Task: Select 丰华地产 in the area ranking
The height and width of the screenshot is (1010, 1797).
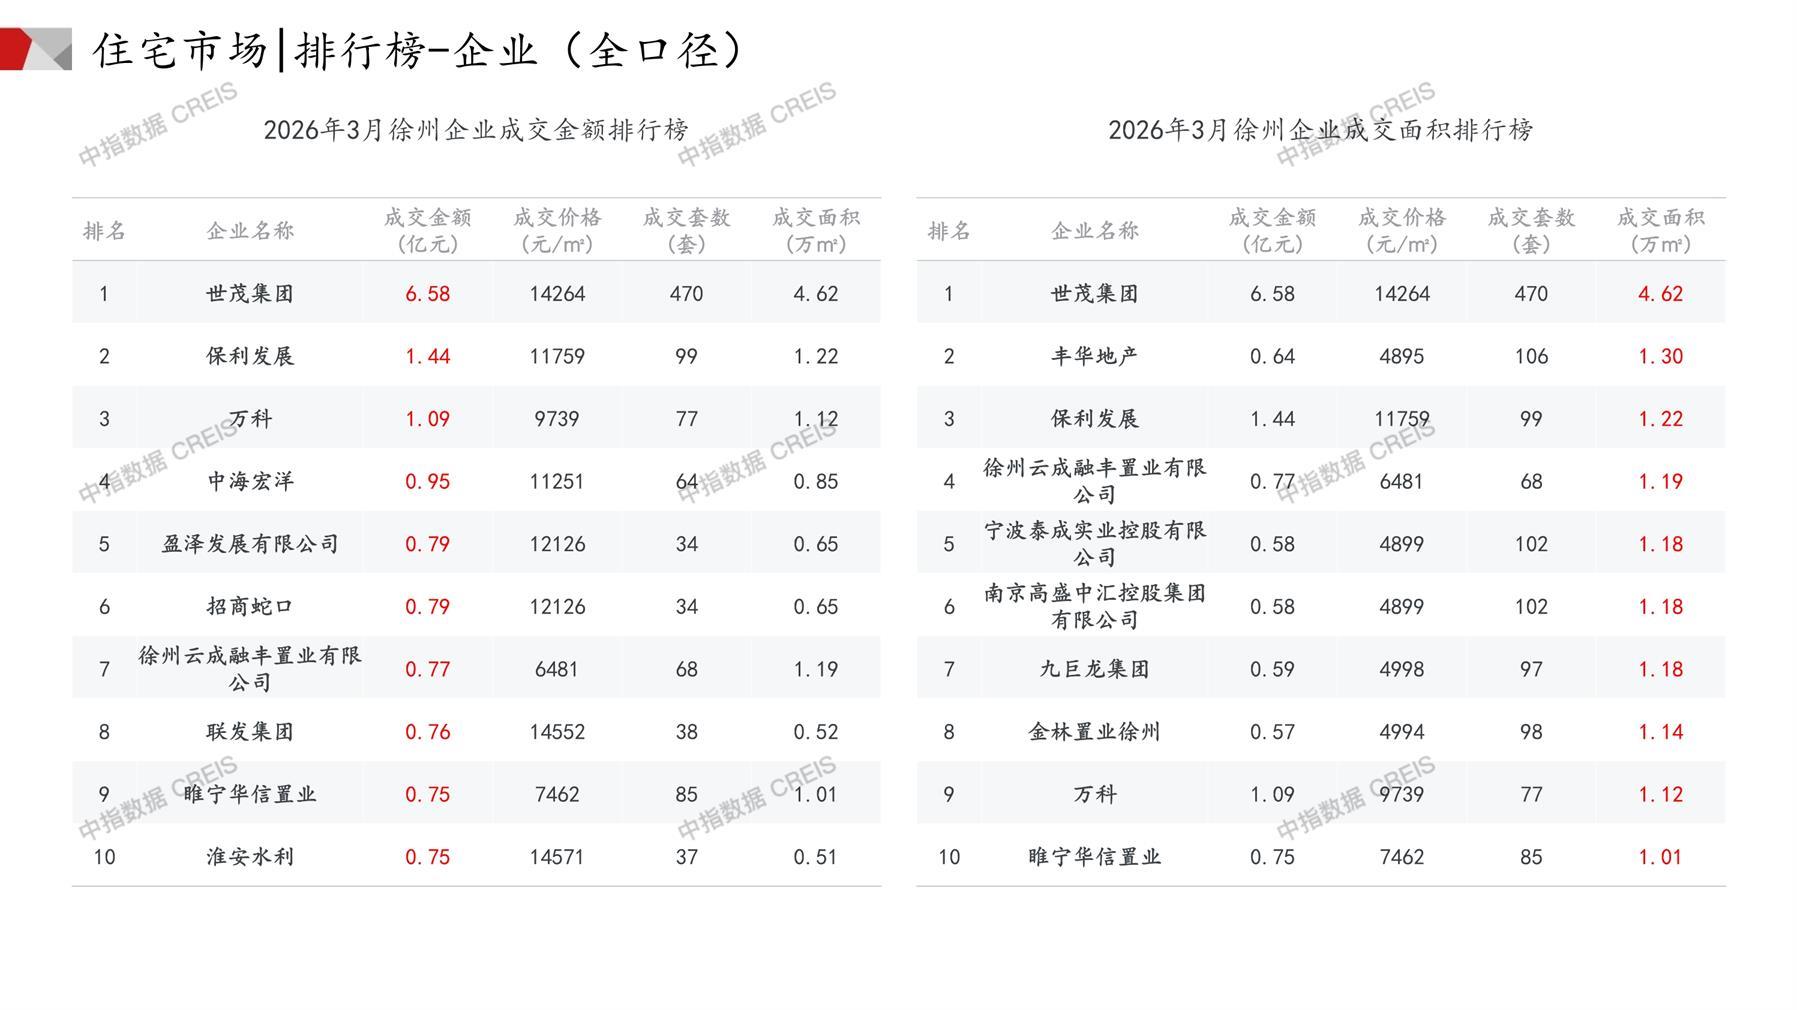Action: pos(1094,356)
